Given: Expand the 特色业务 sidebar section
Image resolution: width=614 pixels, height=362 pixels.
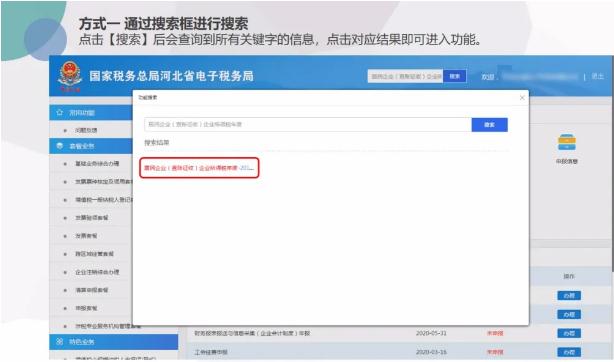Looking at the screenshot, I should point(114,342).
